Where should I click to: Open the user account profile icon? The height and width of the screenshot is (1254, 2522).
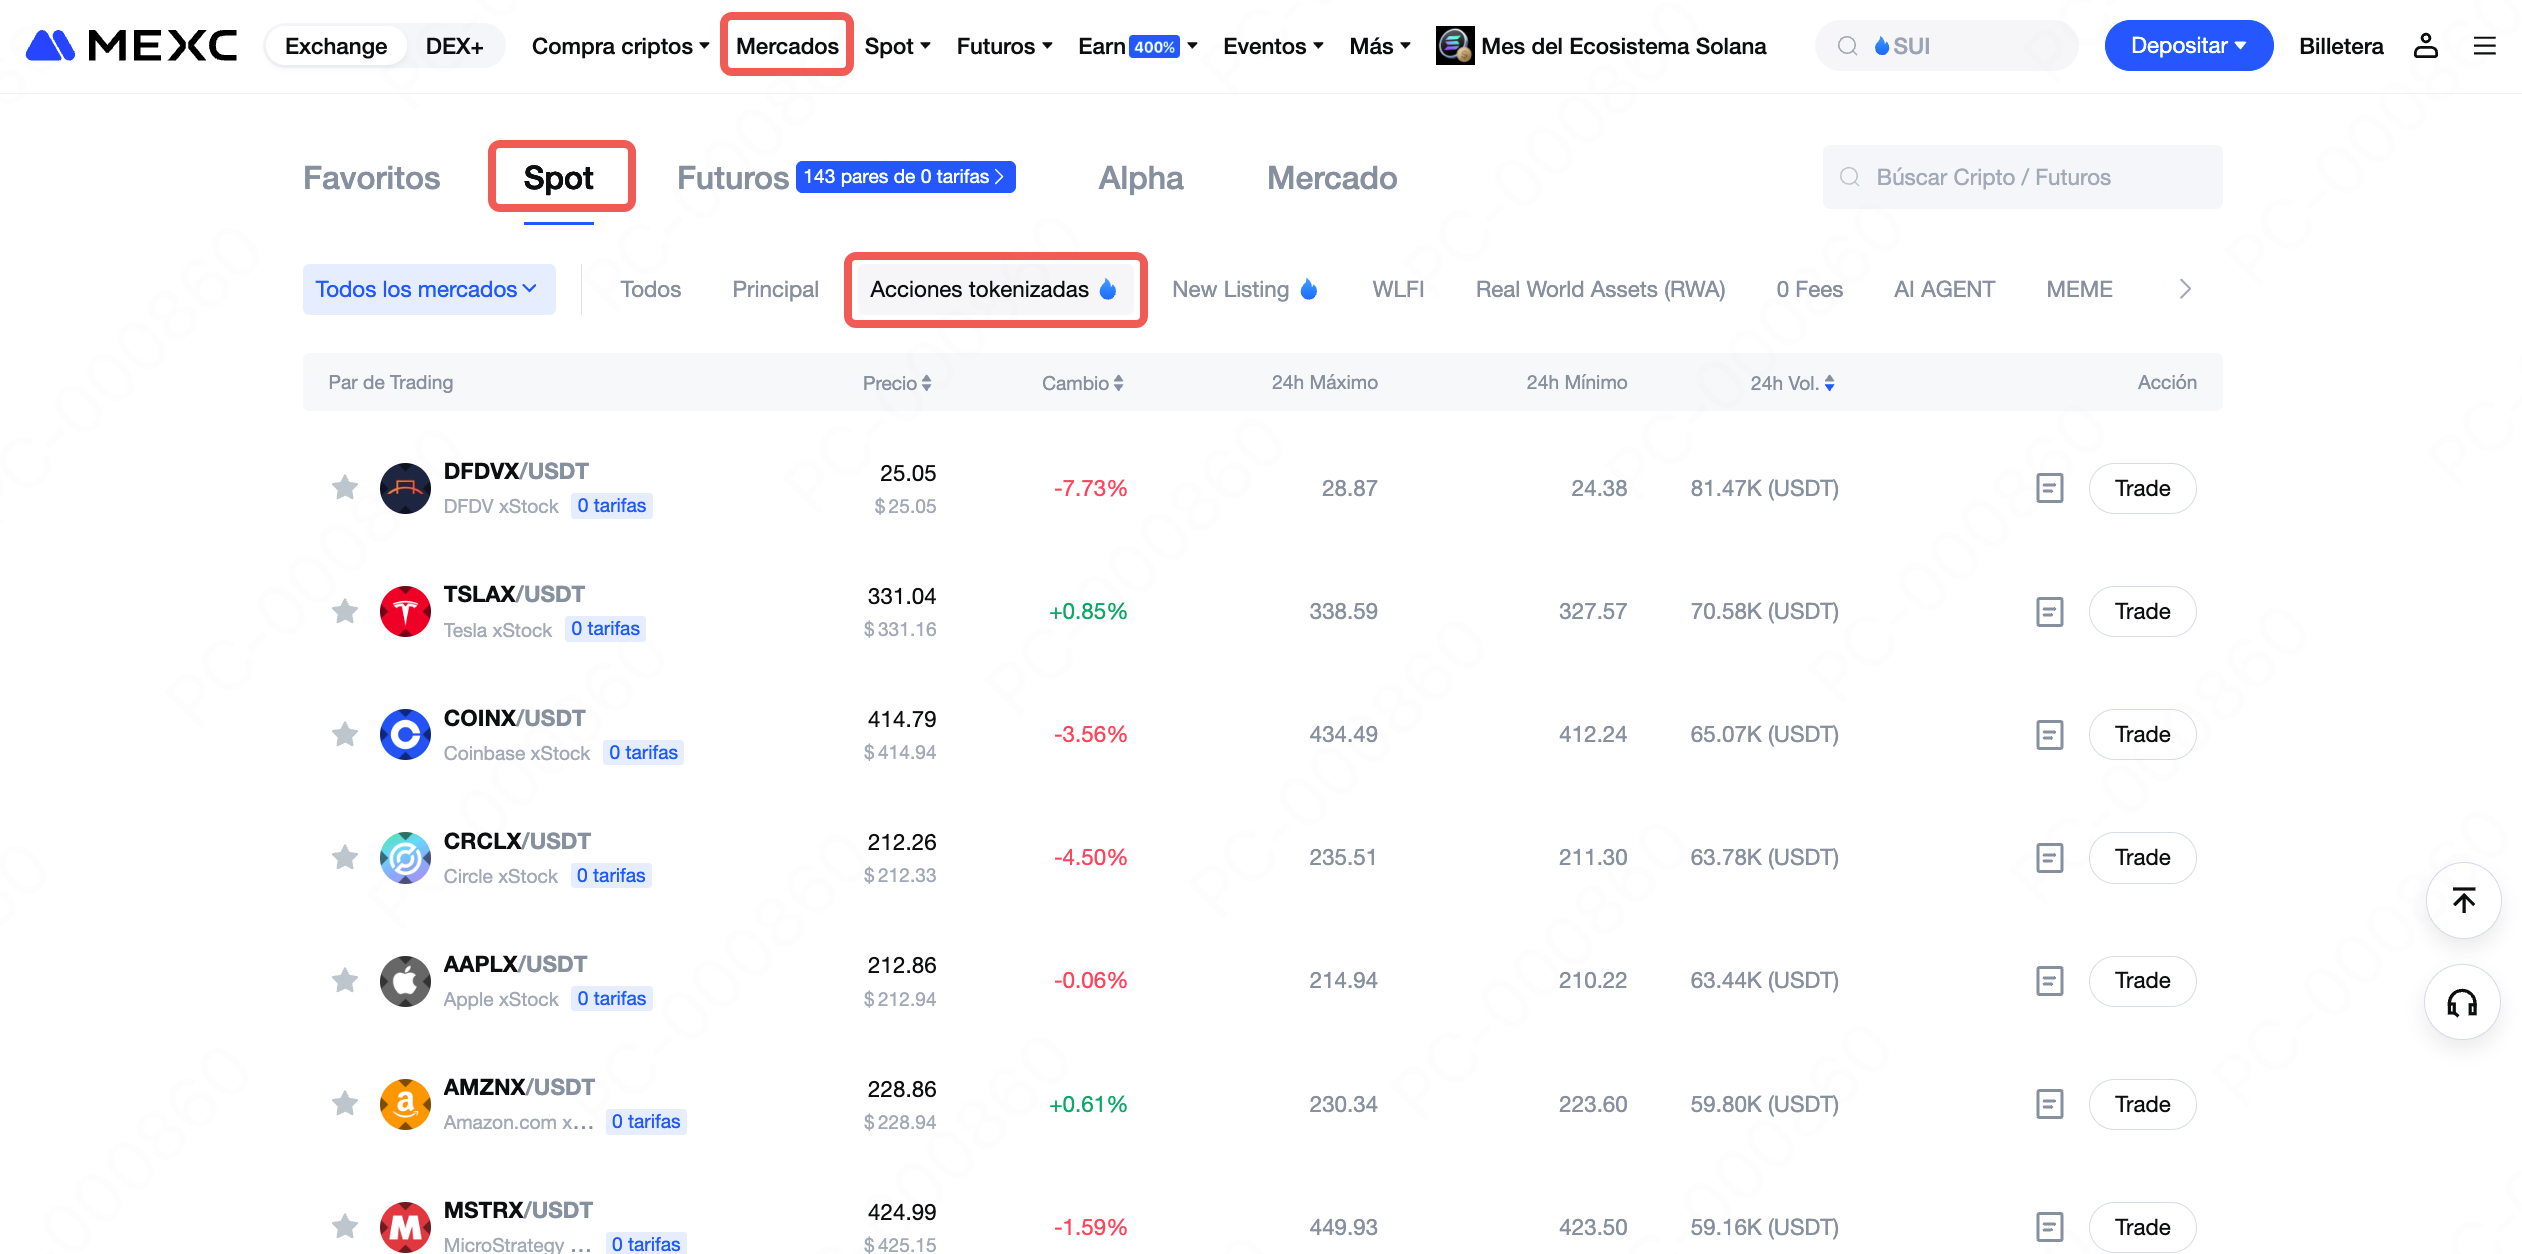point(2426,46)
